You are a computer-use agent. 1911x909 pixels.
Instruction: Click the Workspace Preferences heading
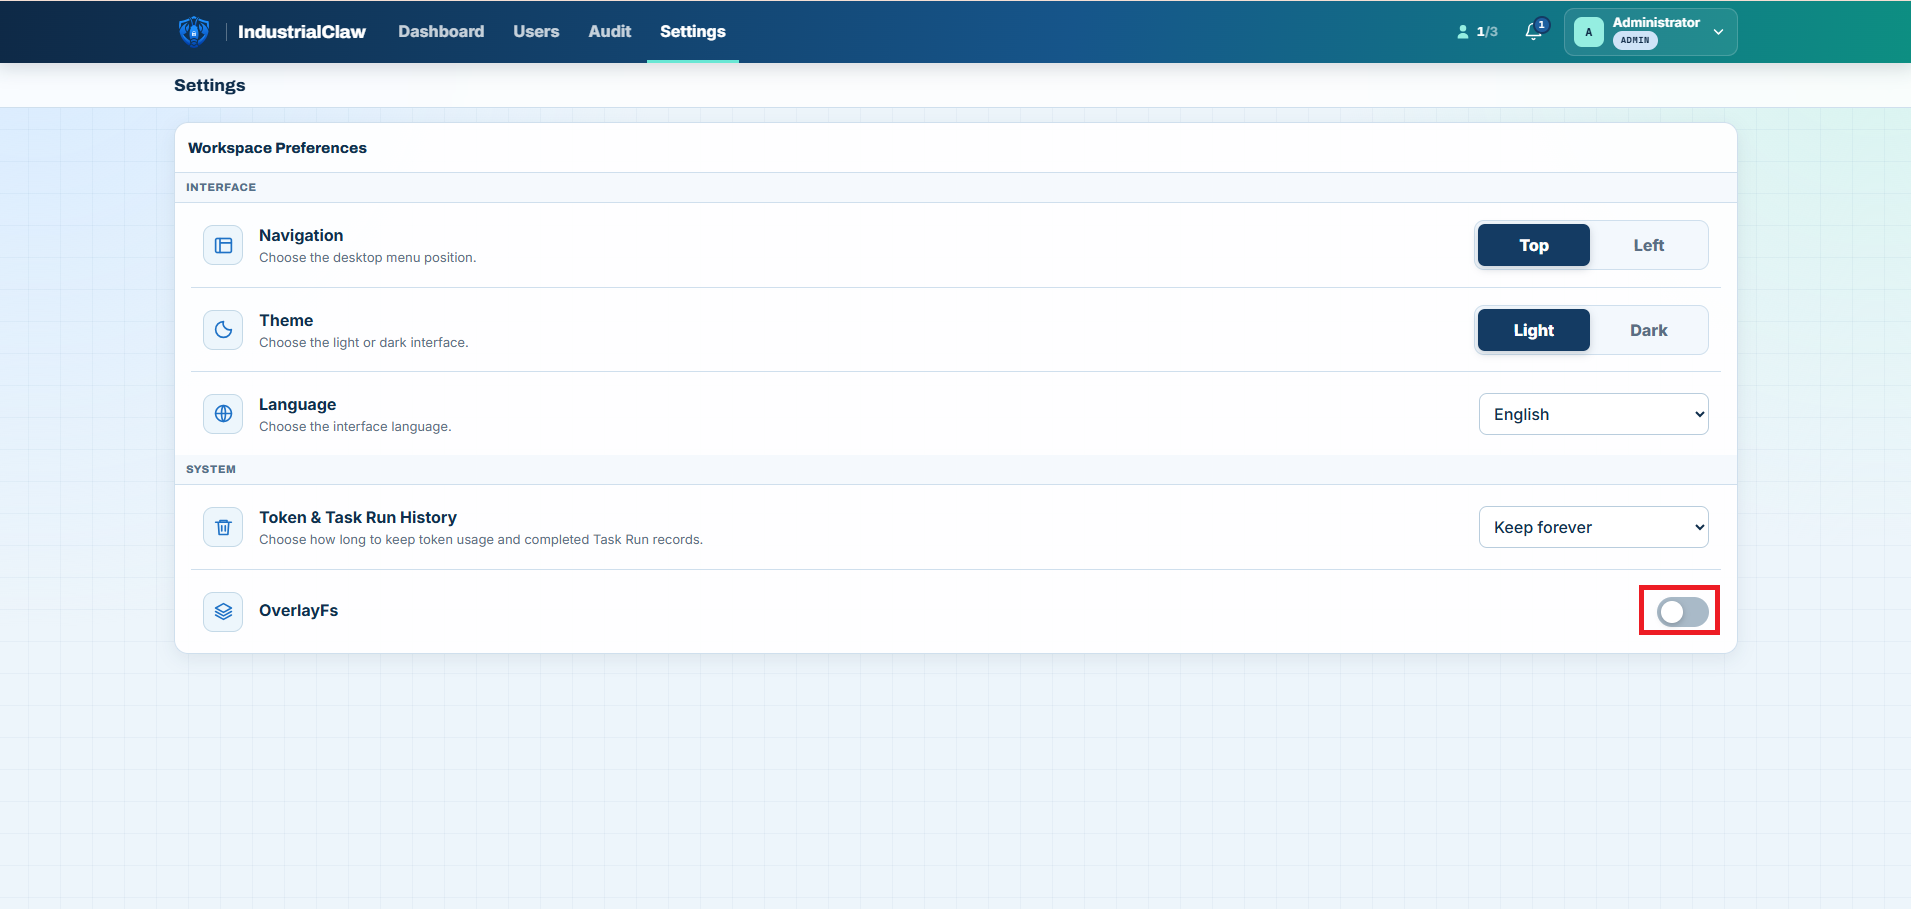tap(277, 148)
